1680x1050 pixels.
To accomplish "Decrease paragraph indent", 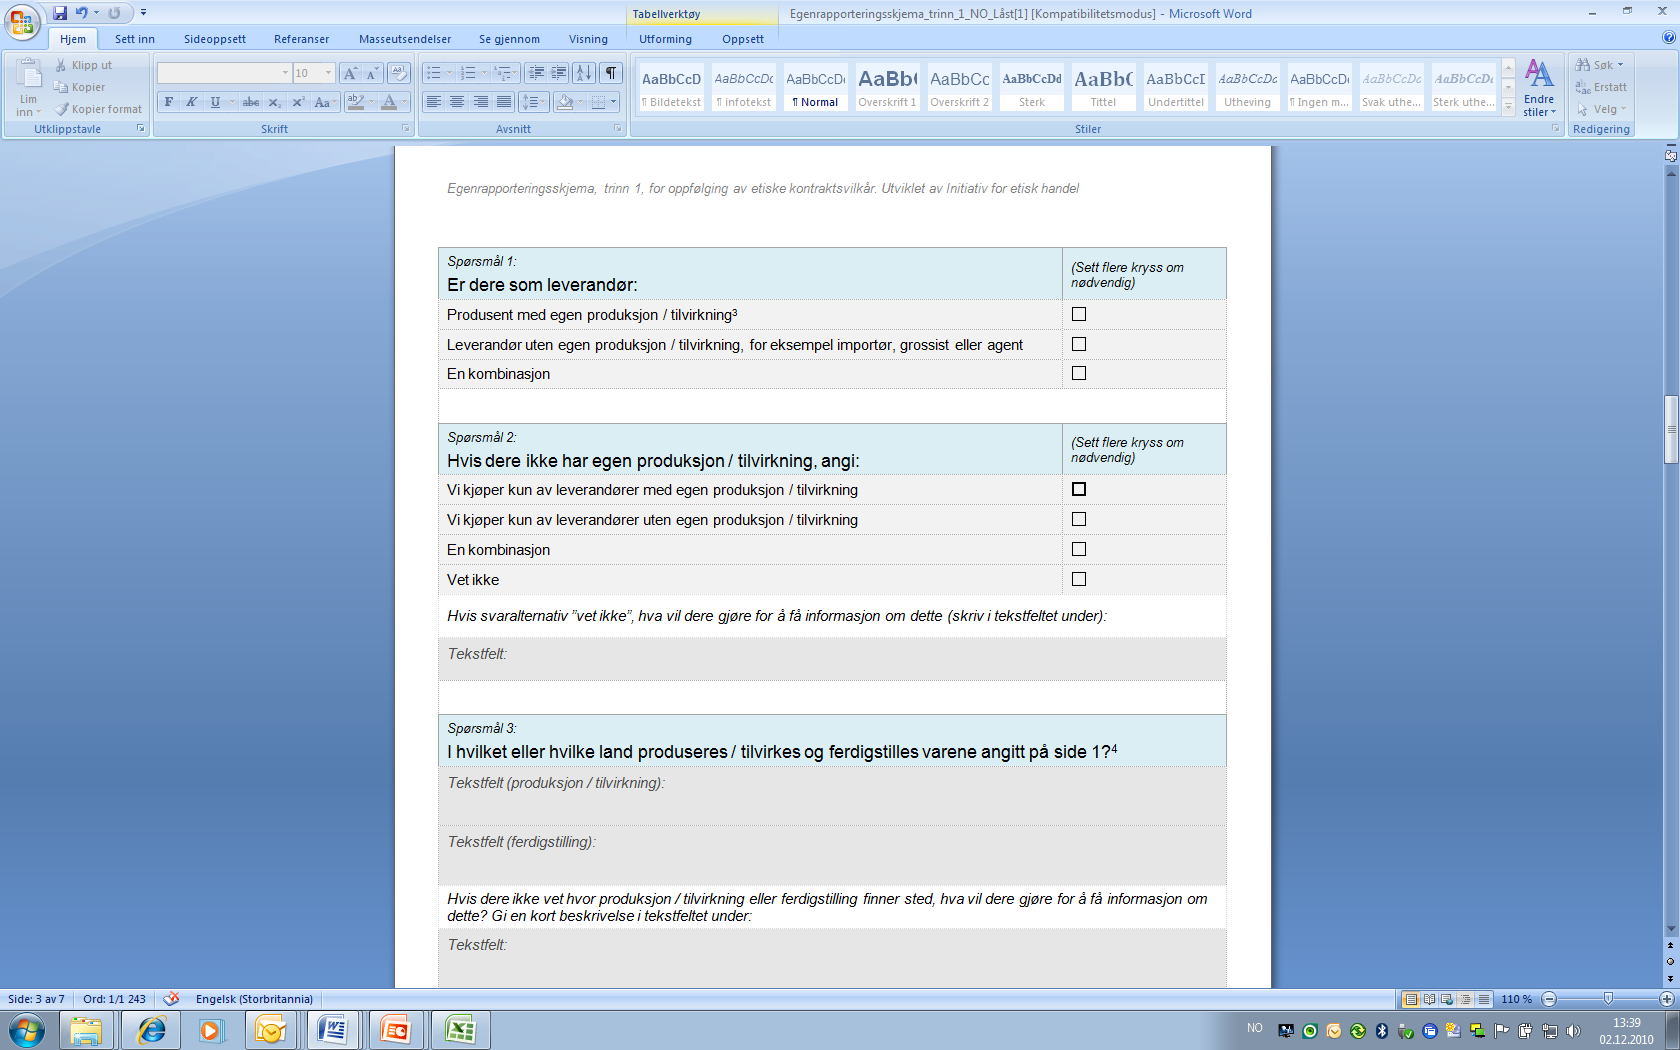I will click(536, 73).
